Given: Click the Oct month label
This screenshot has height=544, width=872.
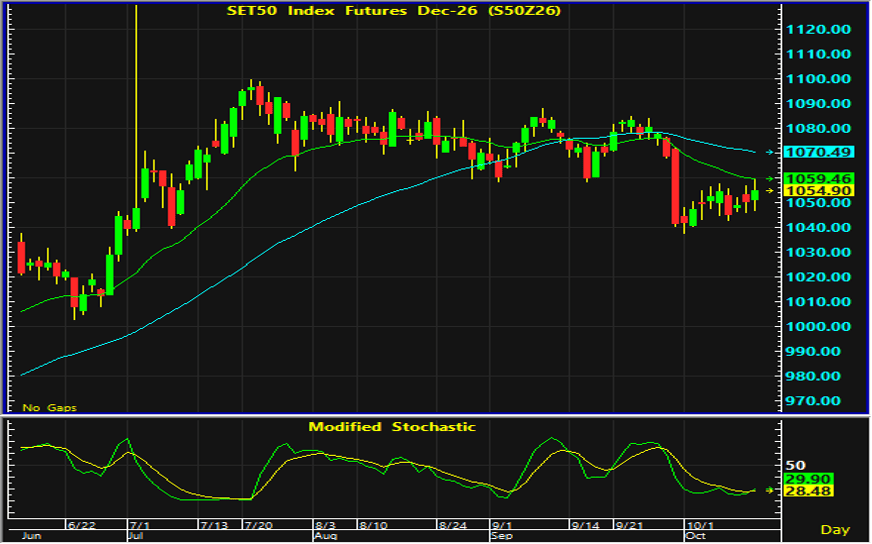Looking at the screenshot, I should pyautogui.click(x=695, y=536).
